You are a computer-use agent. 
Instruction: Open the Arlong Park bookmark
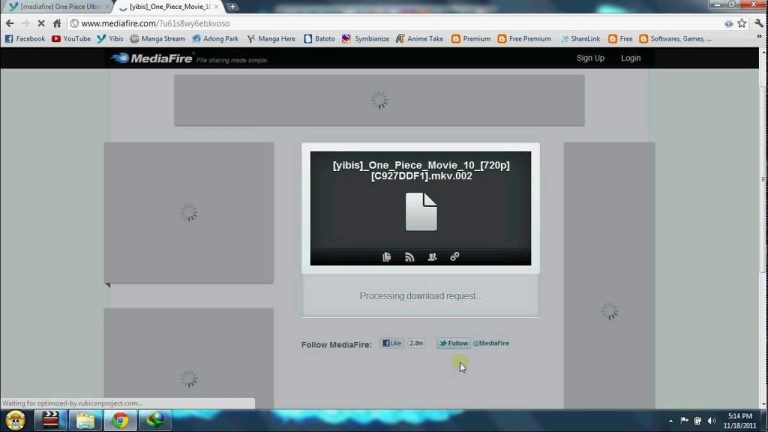[216, 38]
